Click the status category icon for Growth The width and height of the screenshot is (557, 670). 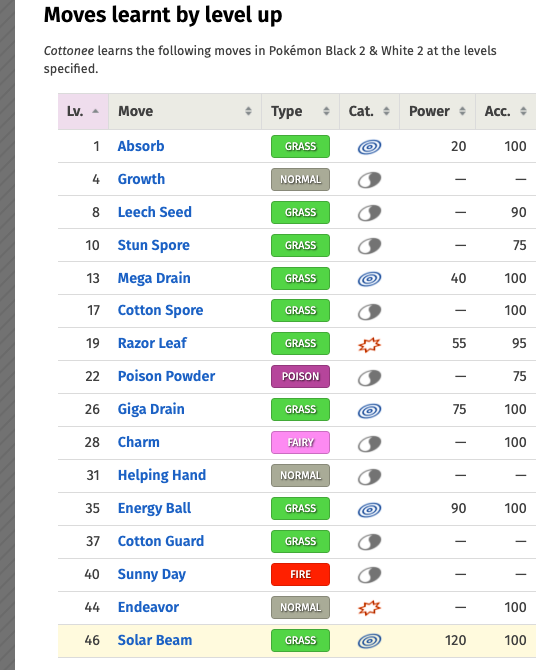369,179
